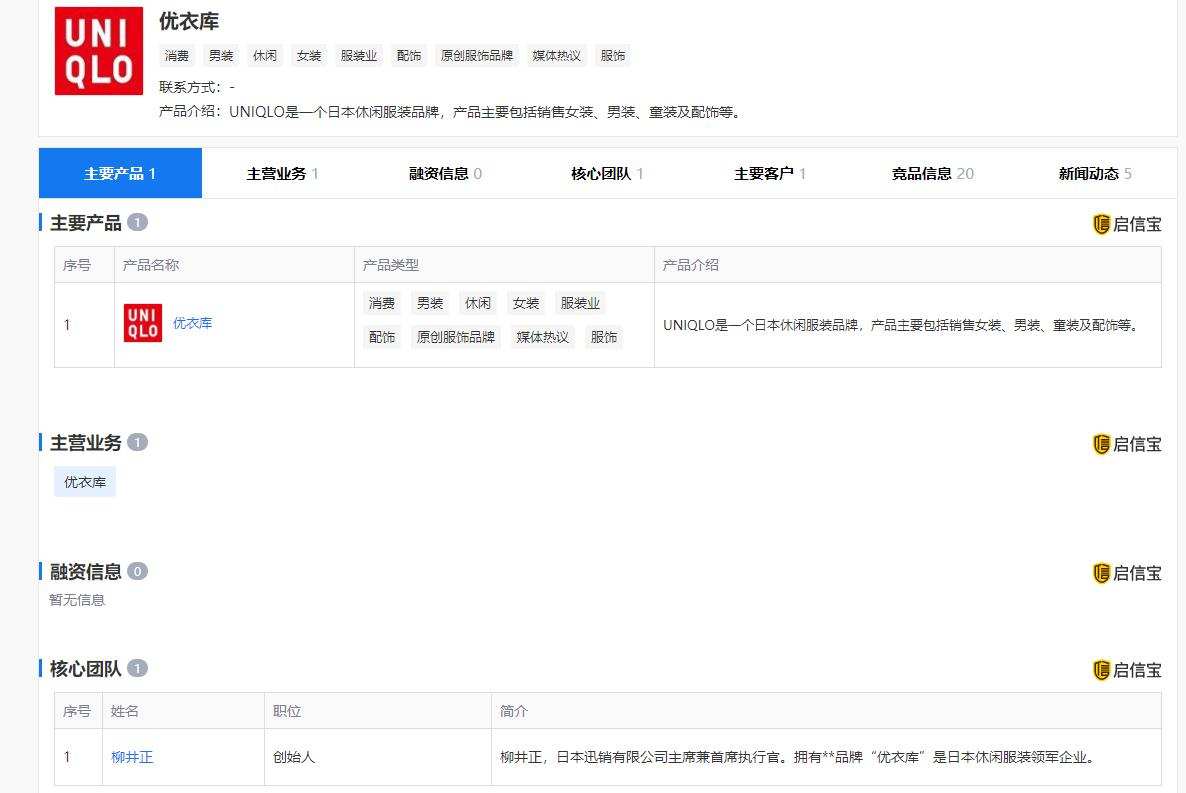This screenshot has width=1186, height=793.
Task: Click the small UNIQLO logo in product row
Action: pyautogui.click(x=143, y=323)
